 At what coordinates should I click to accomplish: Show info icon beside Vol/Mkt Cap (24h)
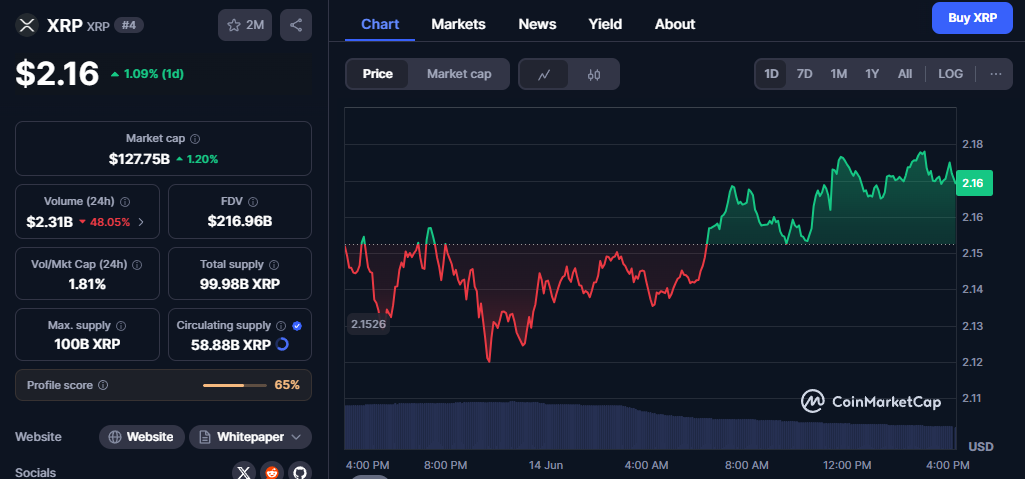137,265
